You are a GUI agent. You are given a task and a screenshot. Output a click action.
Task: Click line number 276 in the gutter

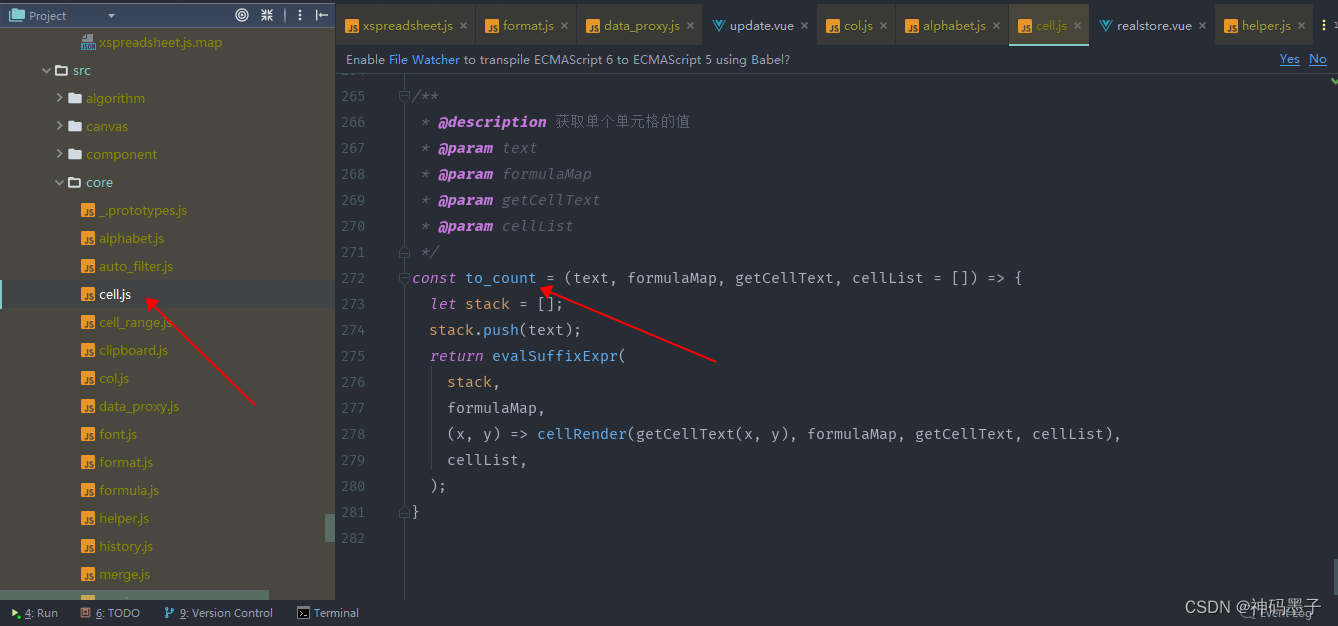click(x=353, y=382)
